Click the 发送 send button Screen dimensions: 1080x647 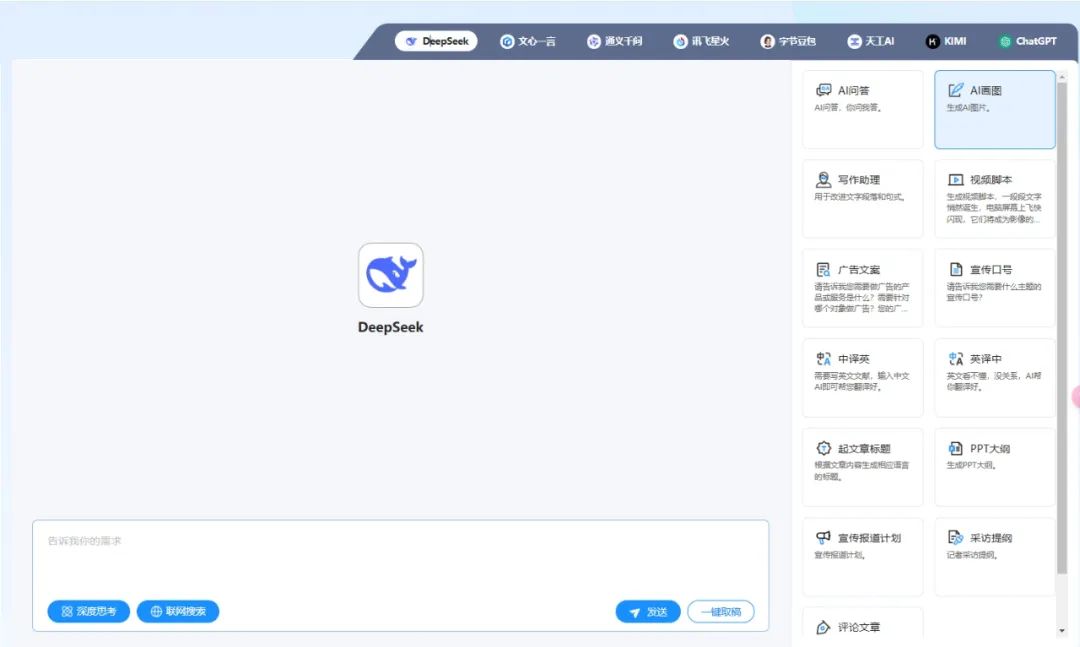click(x=648, y=611)
